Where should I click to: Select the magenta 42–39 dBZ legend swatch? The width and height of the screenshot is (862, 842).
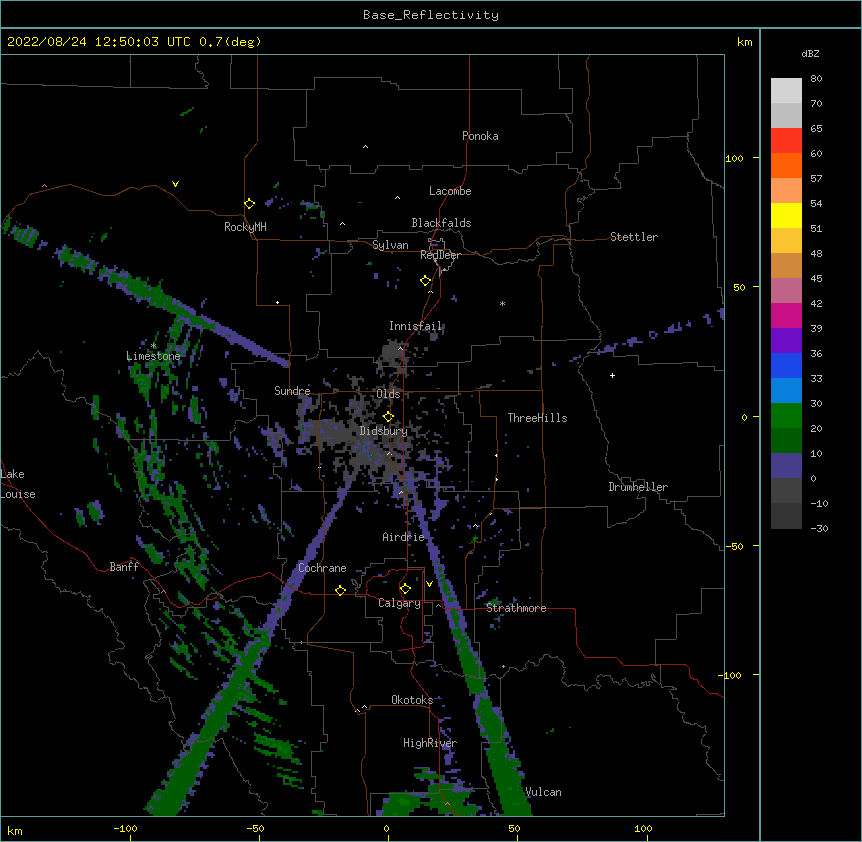[x=786, y=316]
